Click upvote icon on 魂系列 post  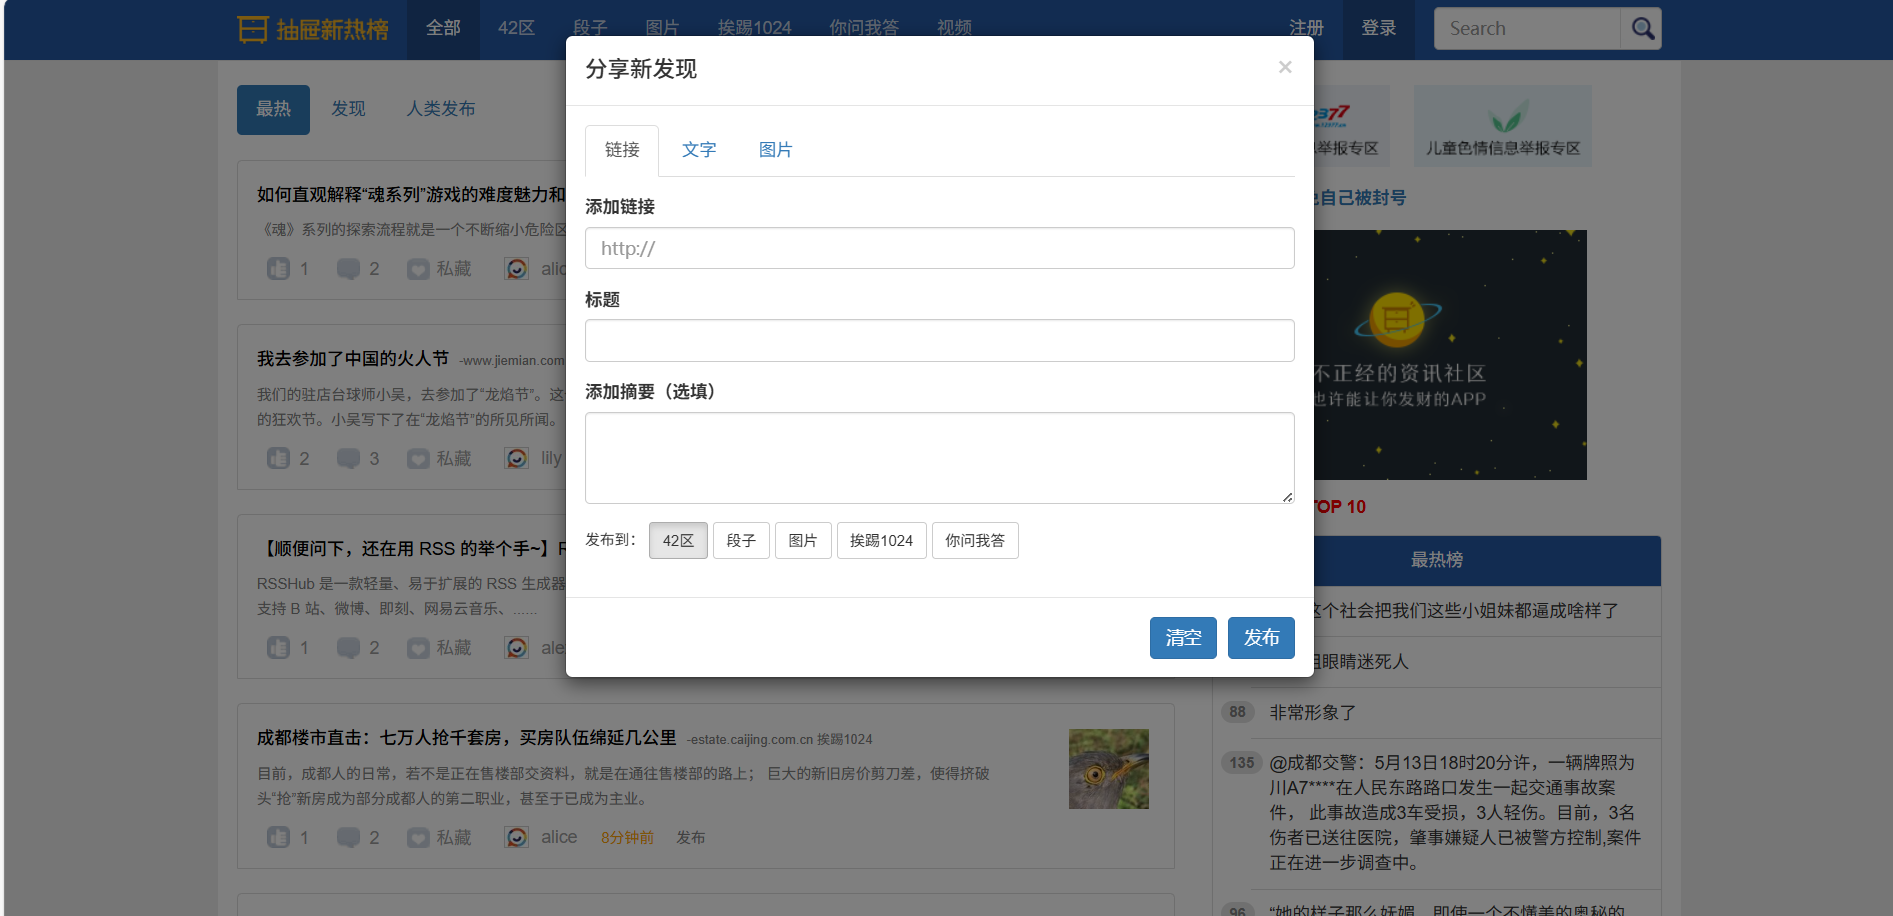[x=278, y=269]
